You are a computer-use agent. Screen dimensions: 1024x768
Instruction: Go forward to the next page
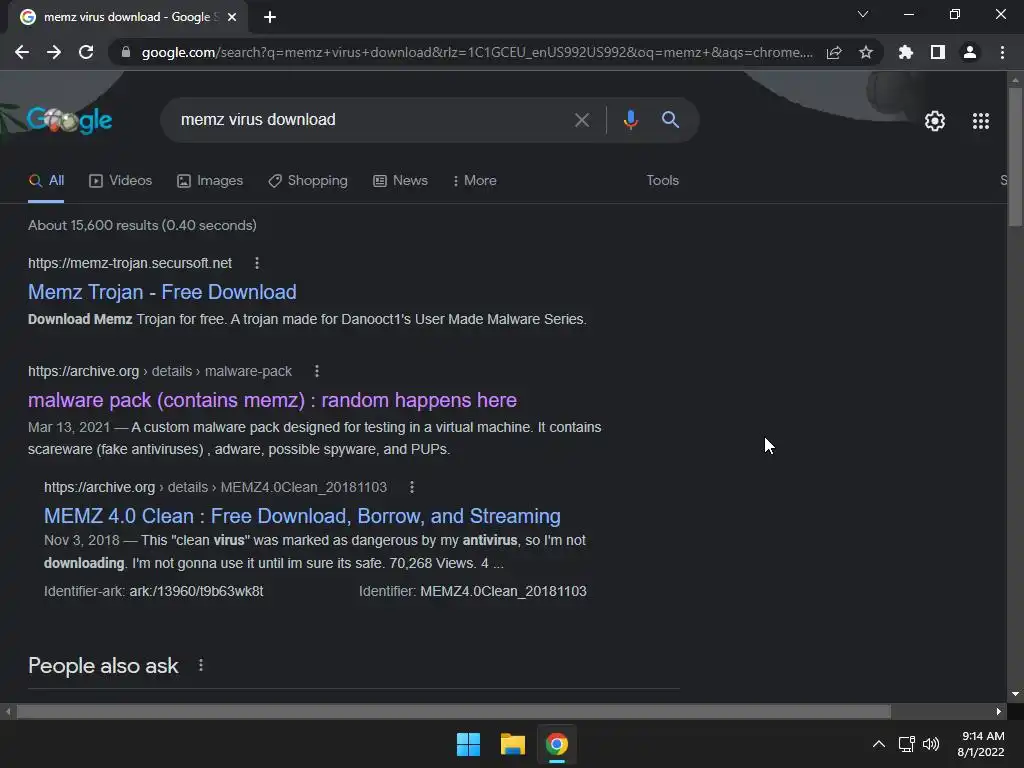pos(54,52)
